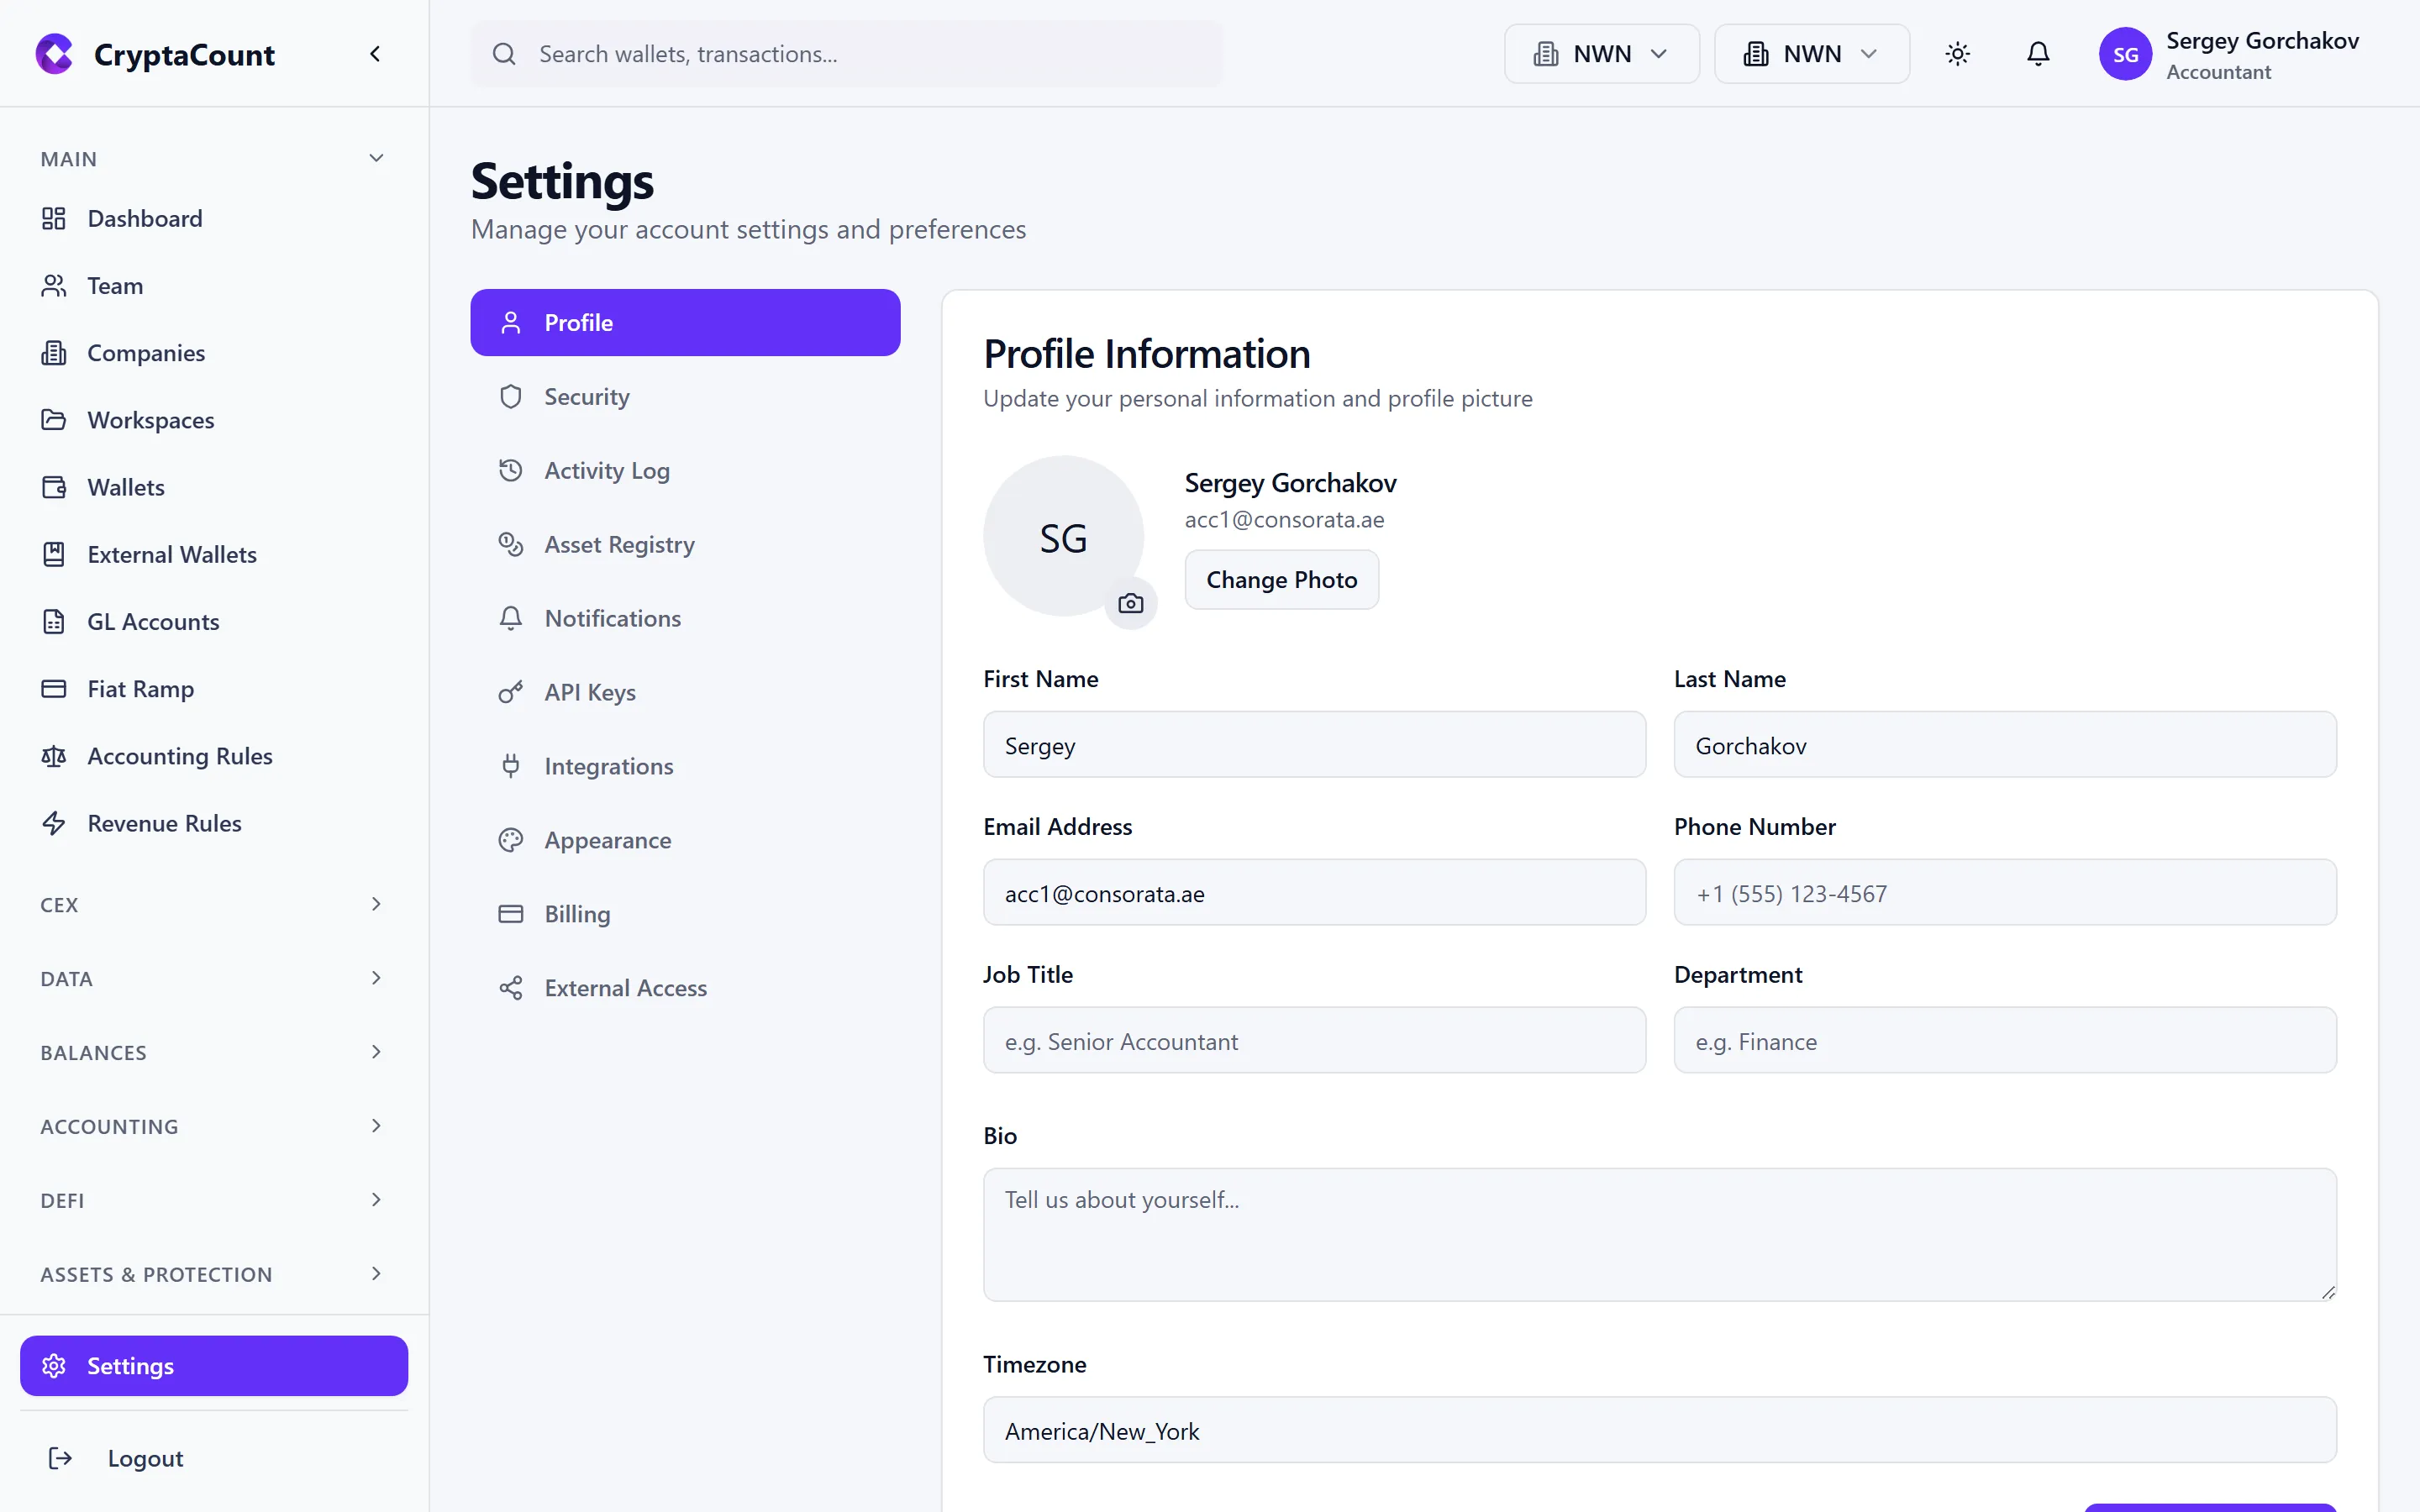The height and width of the screenshot is (1512, 2420).
Task: Click the Accounting Rules scales icon
Action: point(54,756)
